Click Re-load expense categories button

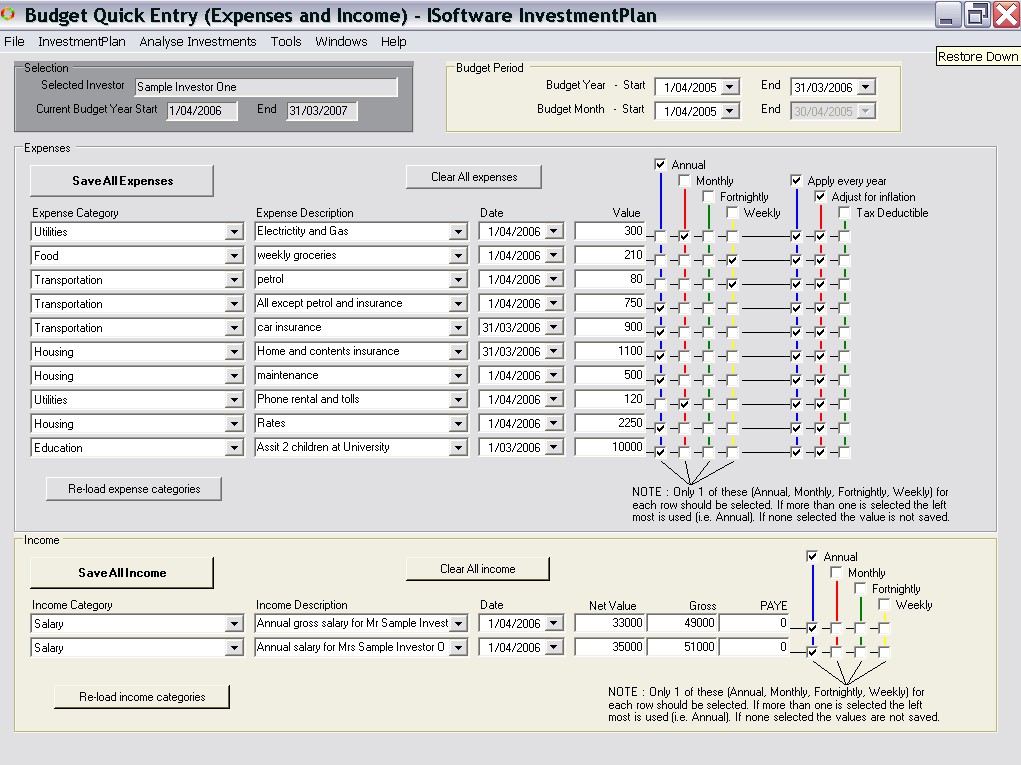(x=133, y=488)
